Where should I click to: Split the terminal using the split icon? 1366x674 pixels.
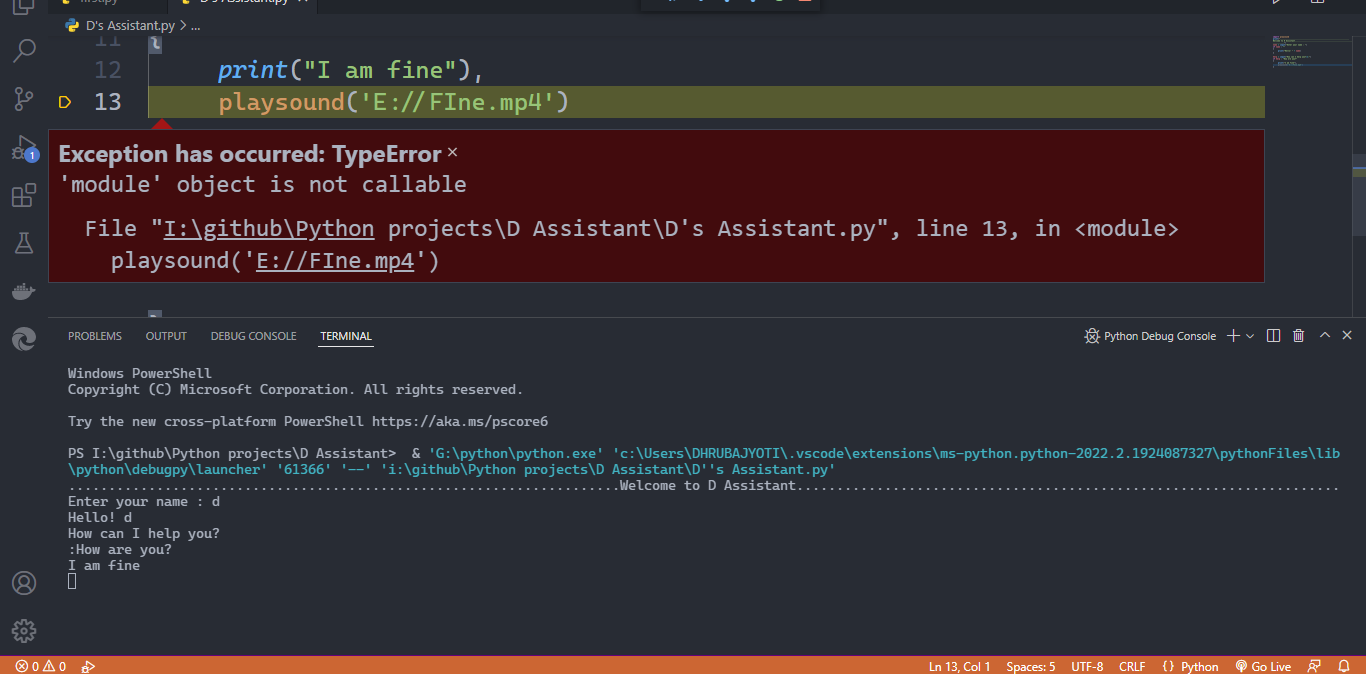[x=1273, y=336]
